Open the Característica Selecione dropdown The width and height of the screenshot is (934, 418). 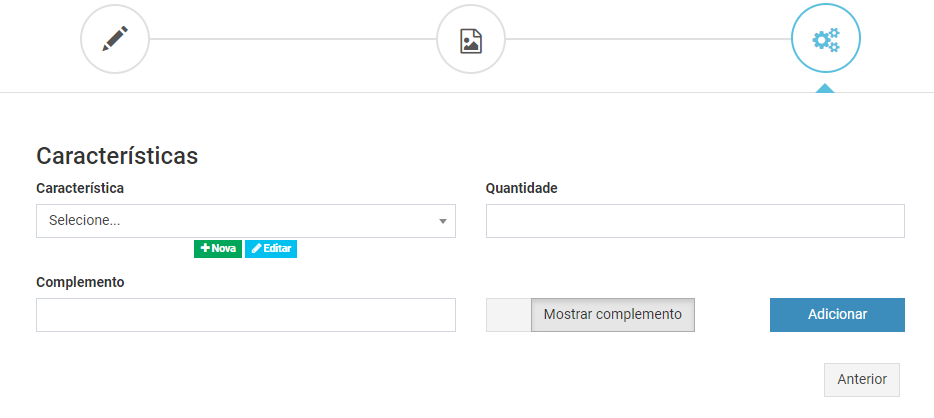point(246,221)
